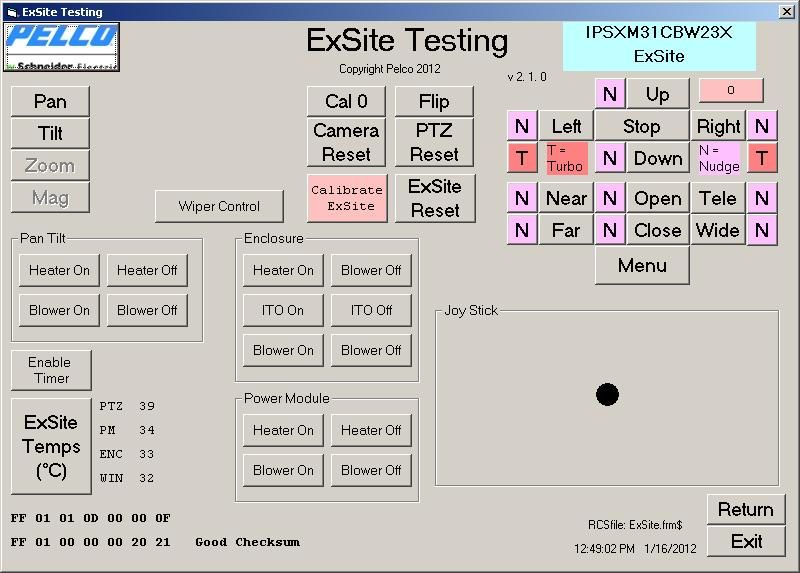Screen dimensions: 800x573
Task: Click the Pelco logo image
Action: coord(61,46)
